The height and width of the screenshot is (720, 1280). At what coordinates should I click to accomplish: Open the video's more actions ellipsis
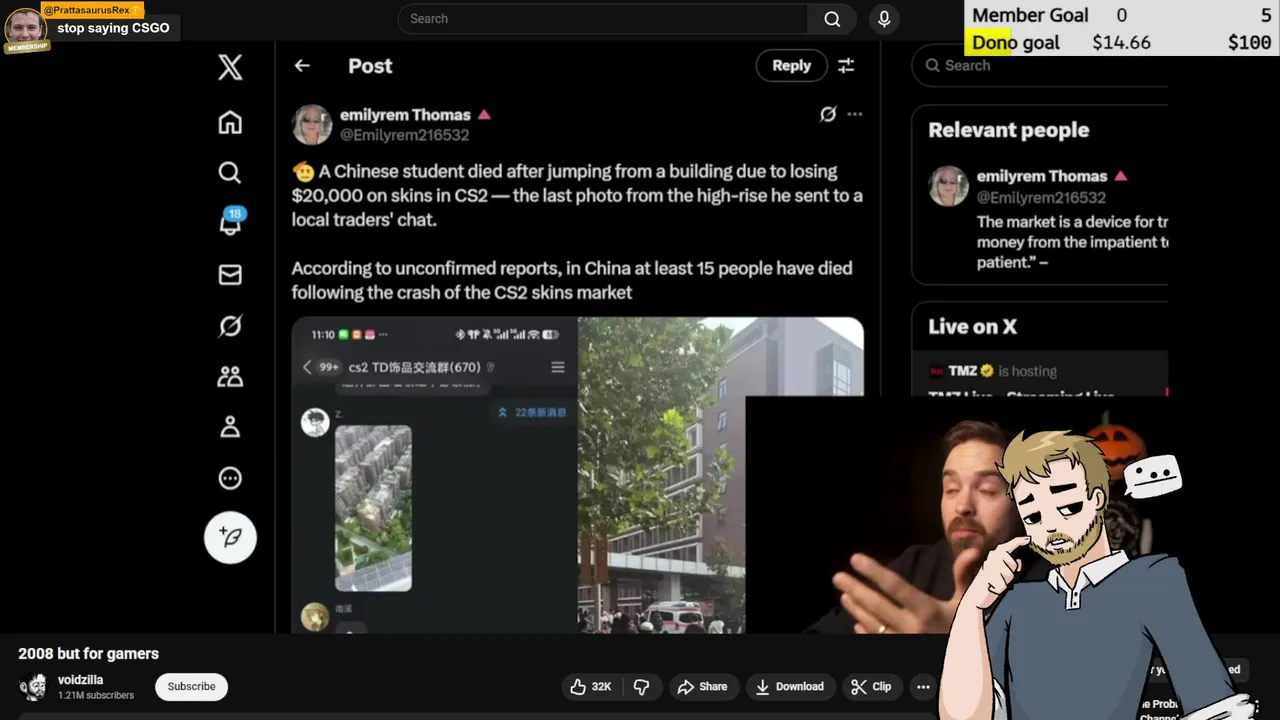923,687
